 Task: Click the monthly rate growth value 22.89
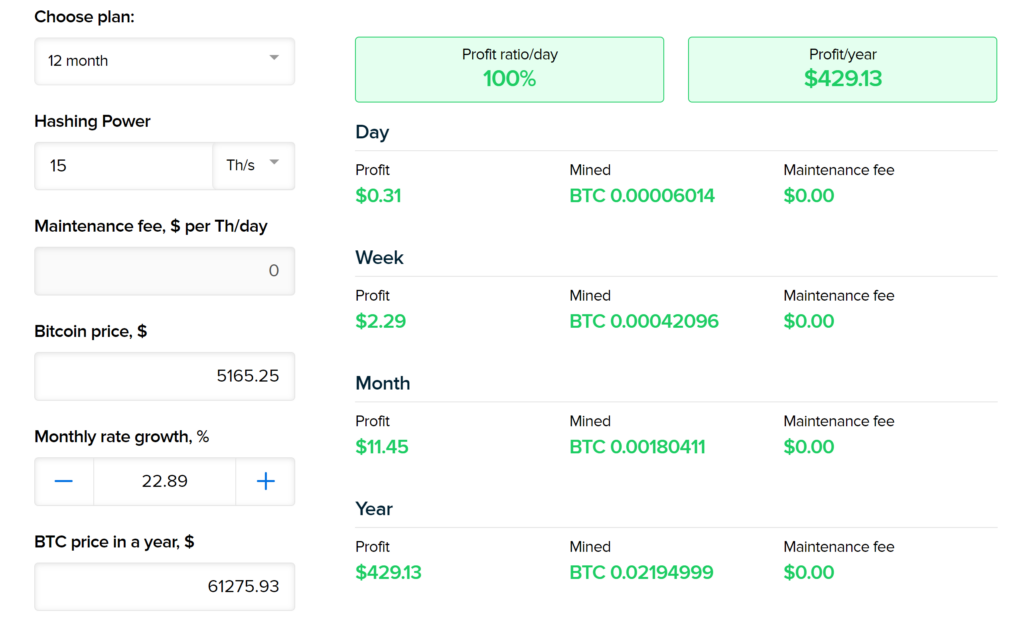pyautogui.click(x=165, y=482)
